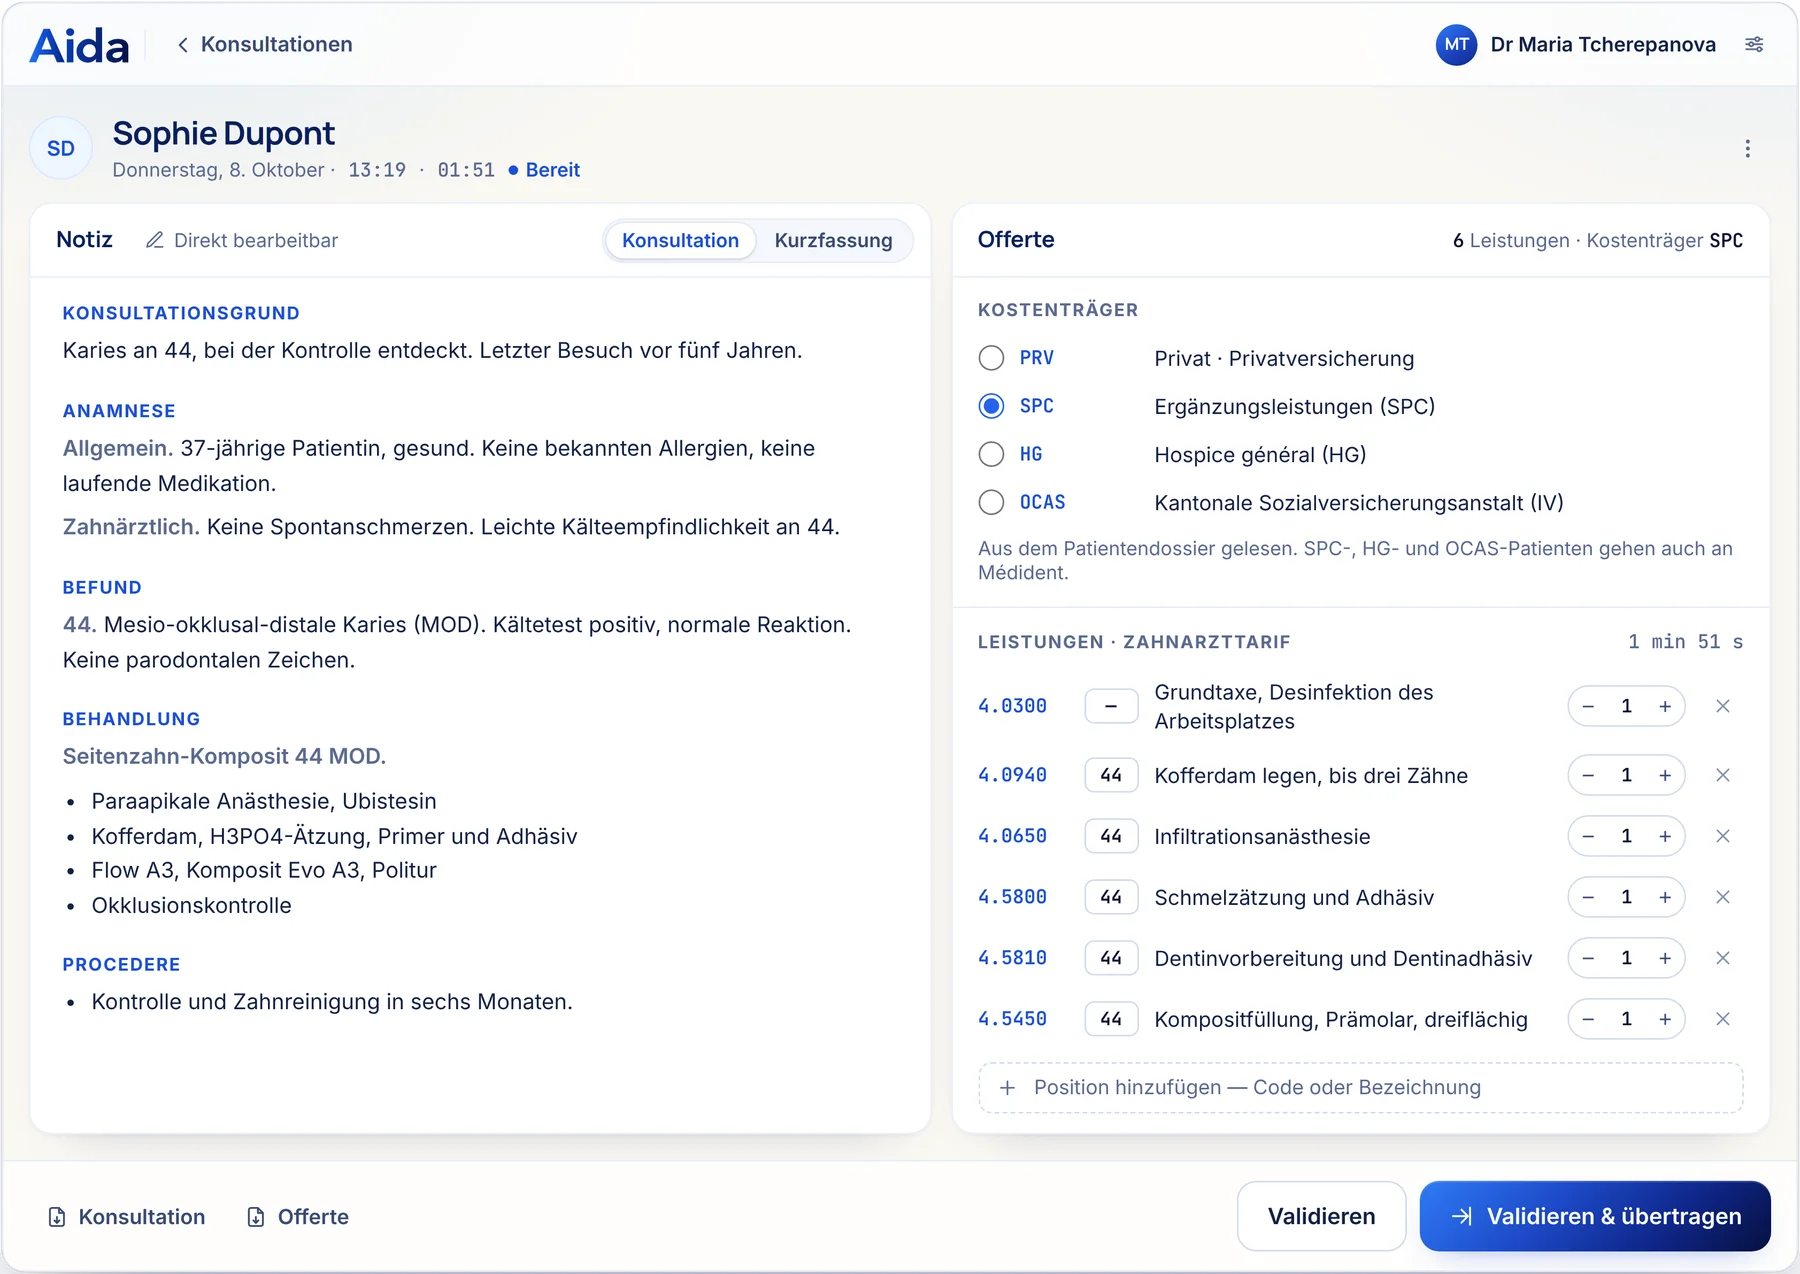Go back to Konsultationen list
This screenshot has width=1800, height=1274.
click(x=265, y=44)
